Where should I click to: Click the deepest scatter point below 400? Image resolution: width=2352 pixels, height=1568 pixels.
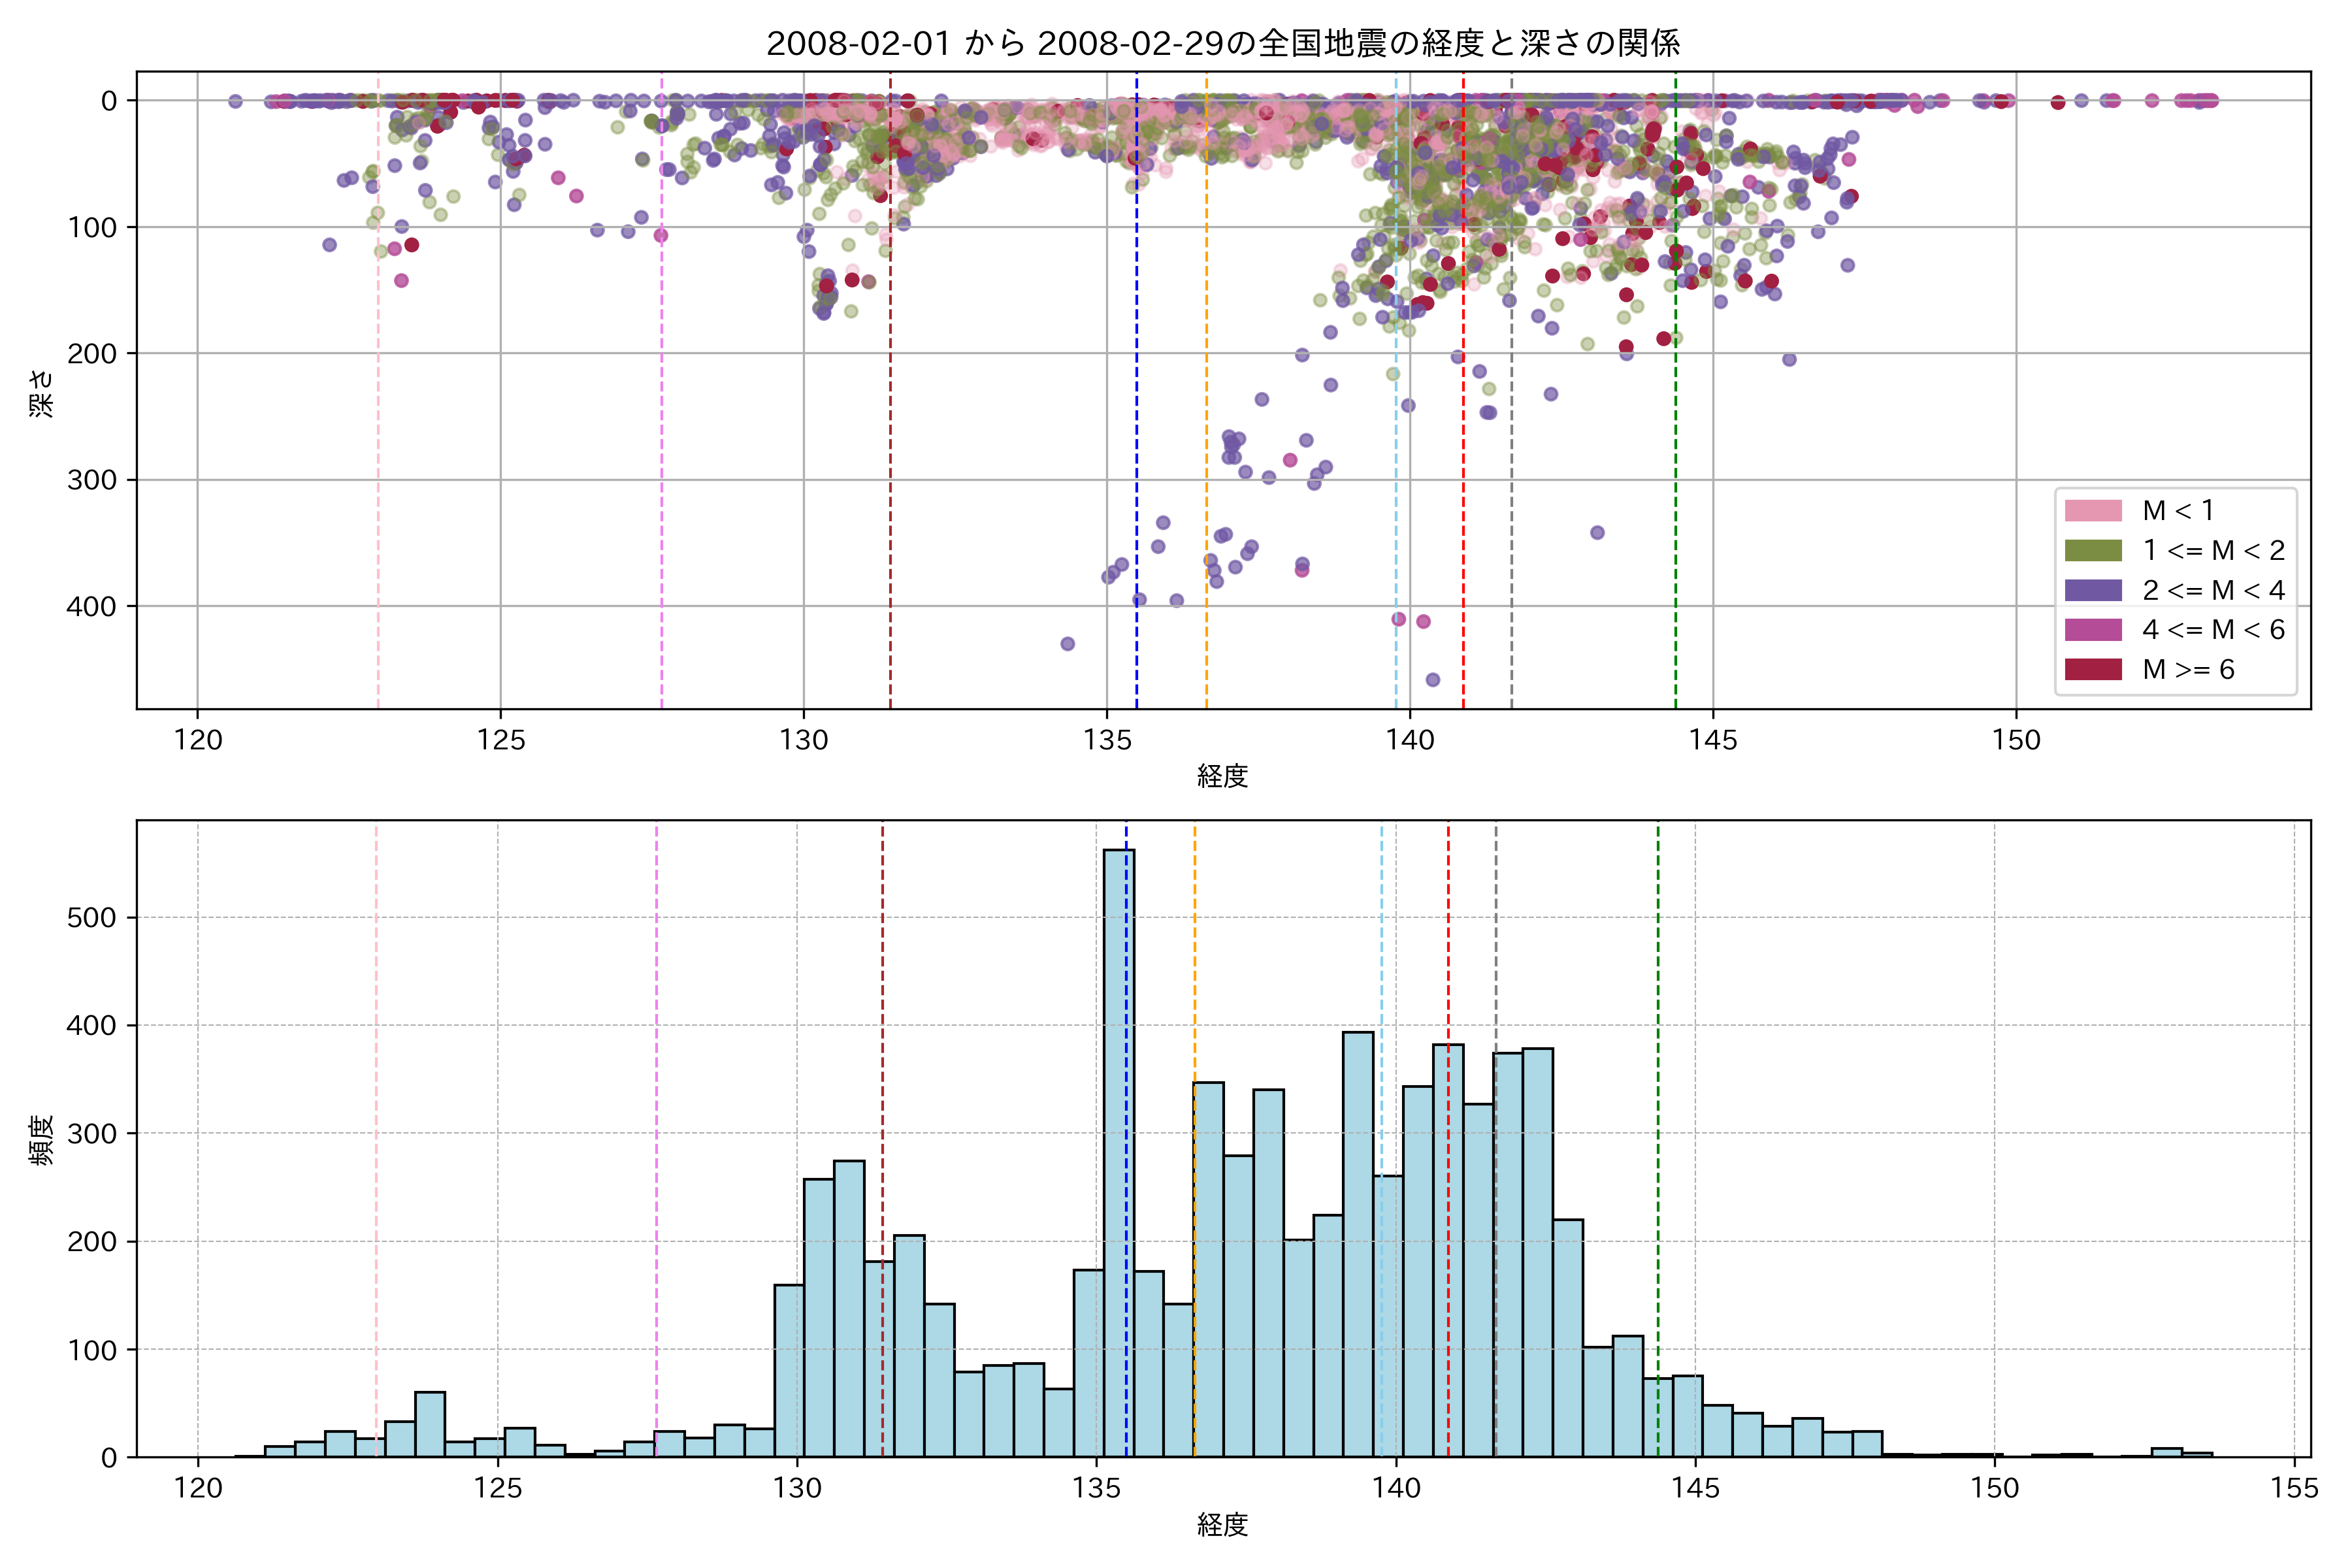click(1432, 680)
